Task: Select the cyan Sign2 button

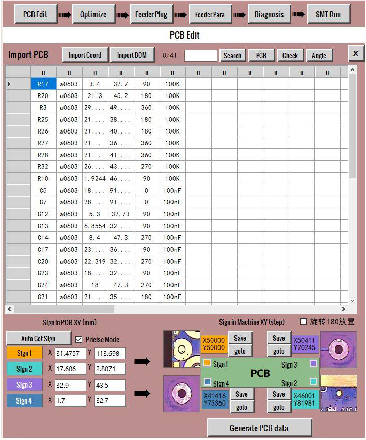Action: click(25, 369)
